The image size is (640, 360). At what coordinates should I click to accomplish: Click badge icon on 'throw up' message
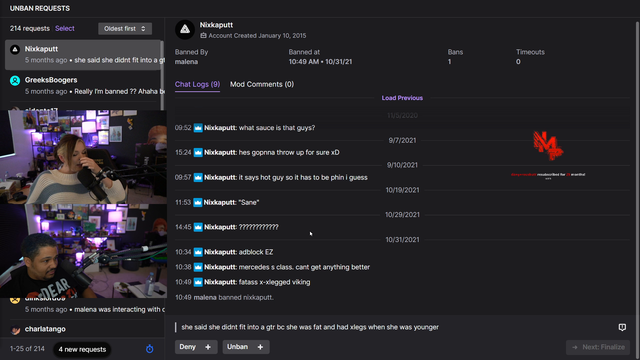(198, 153)
